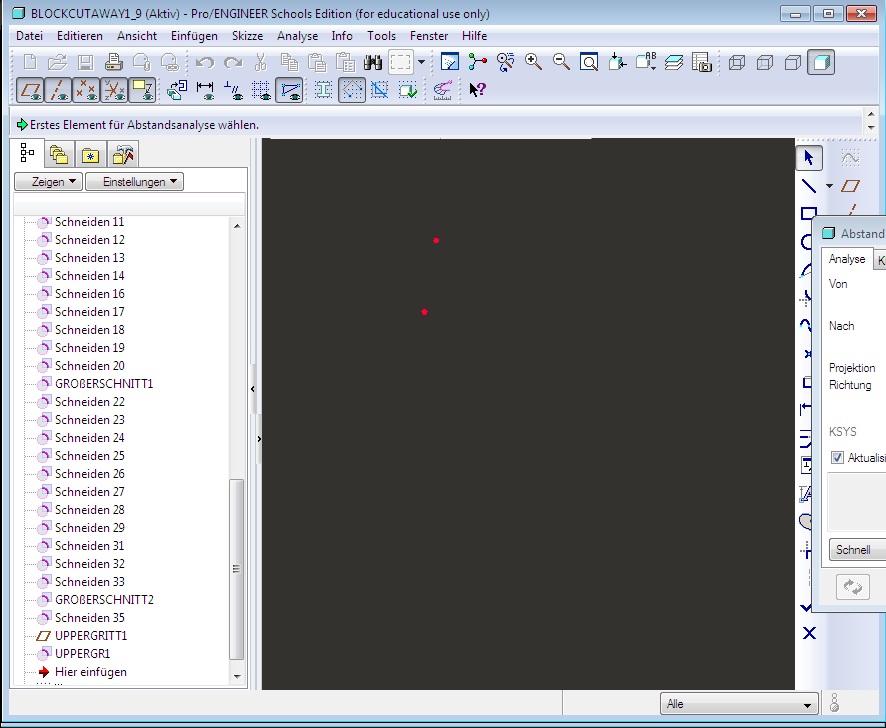Undo the last action
This screenshot has width=886, height=728.
(205, 62)
